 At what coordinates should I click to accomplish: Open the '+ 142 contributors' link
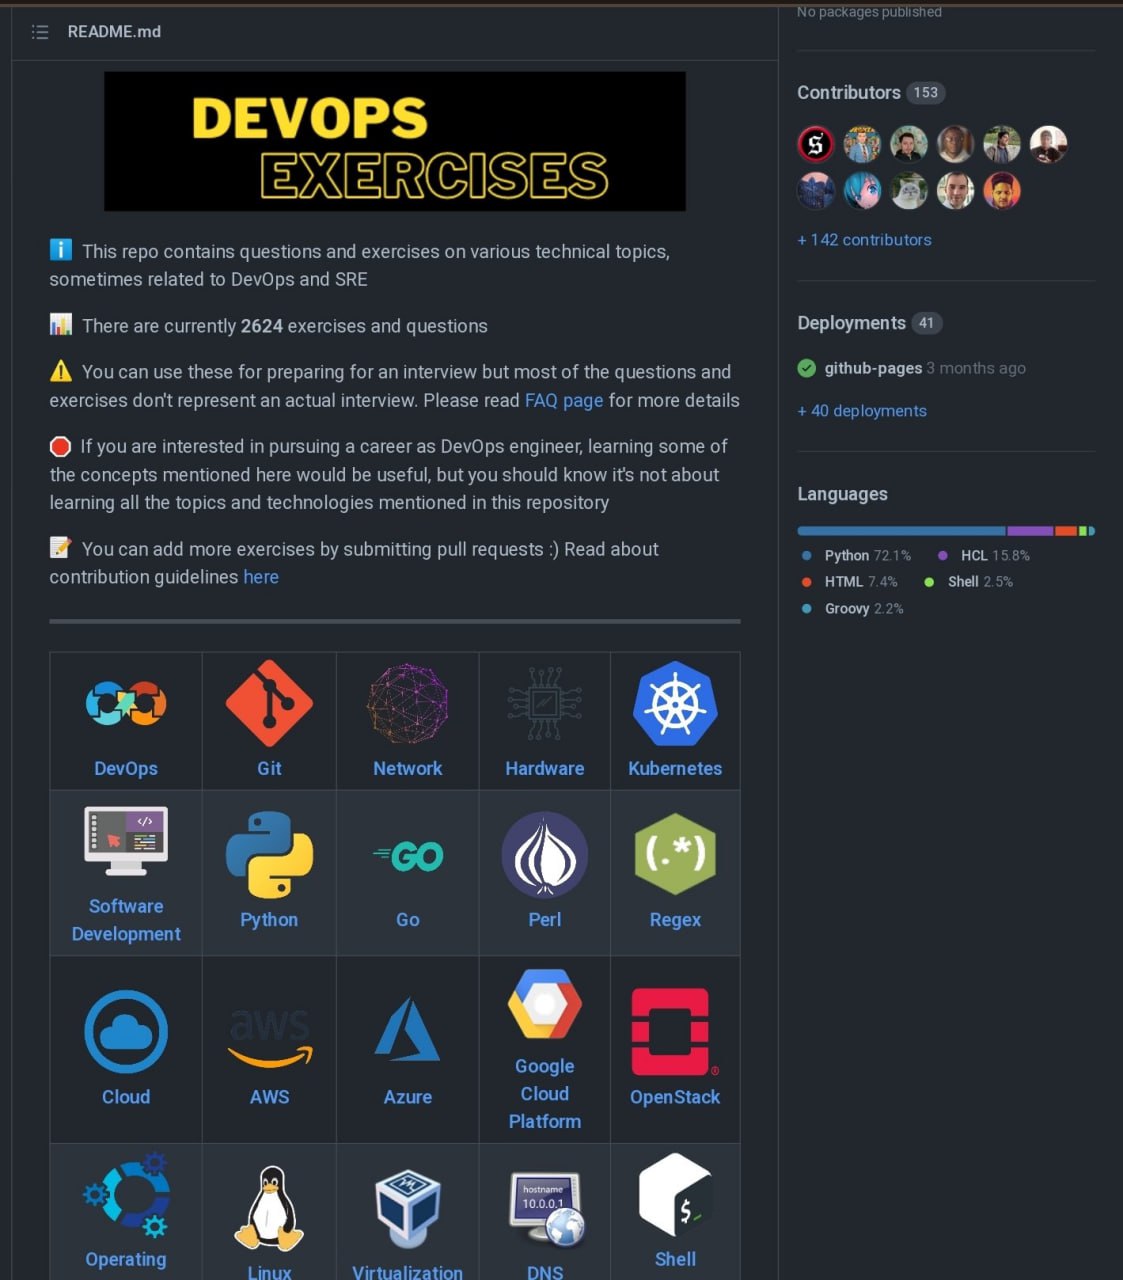(864, 240)
